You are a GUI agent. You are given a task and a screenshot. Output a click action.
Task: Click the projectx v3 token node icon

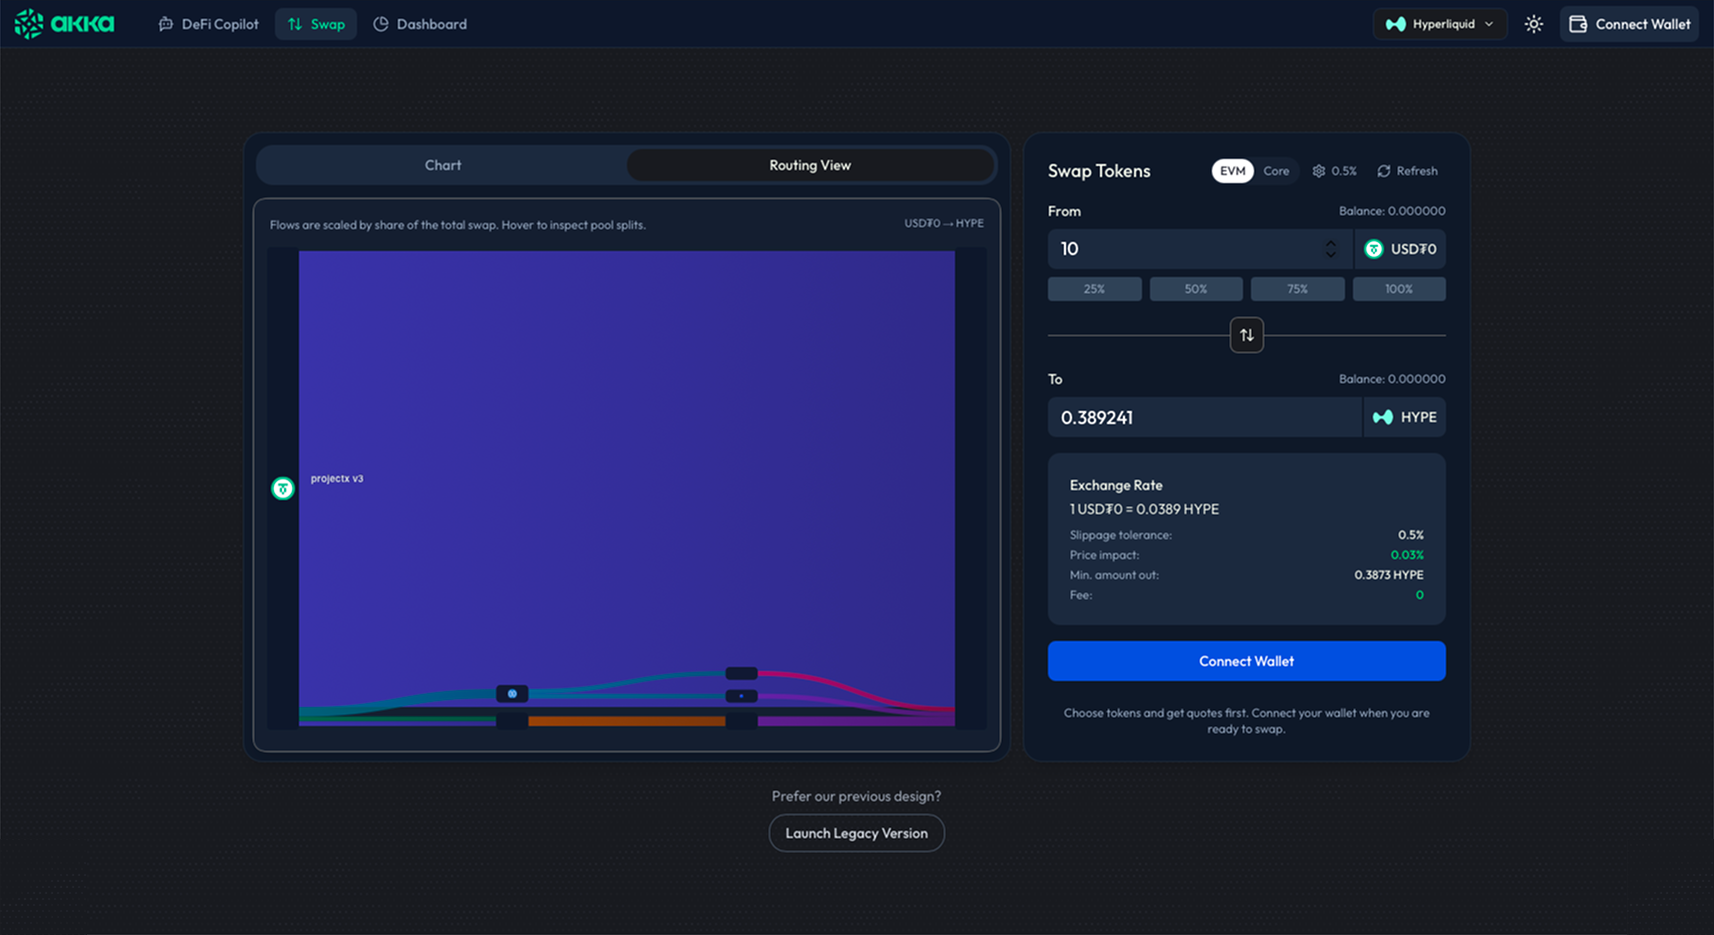point(283,488)
